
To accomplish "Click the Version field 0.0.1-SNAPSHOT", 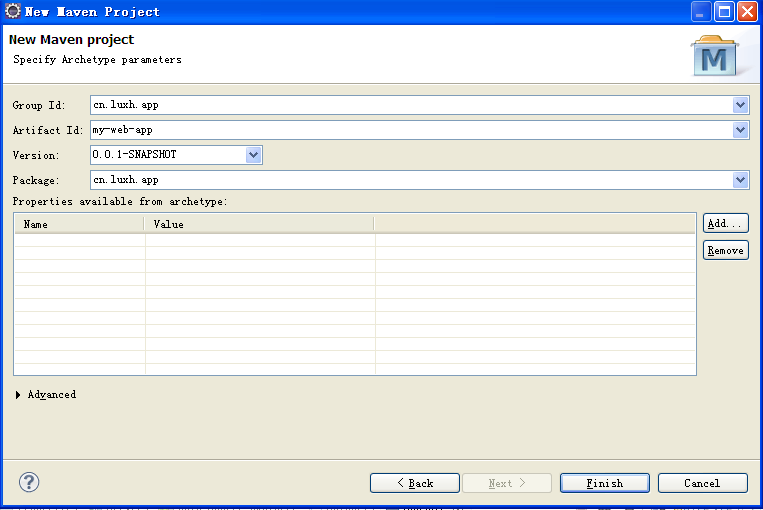I will pos(168,155).
